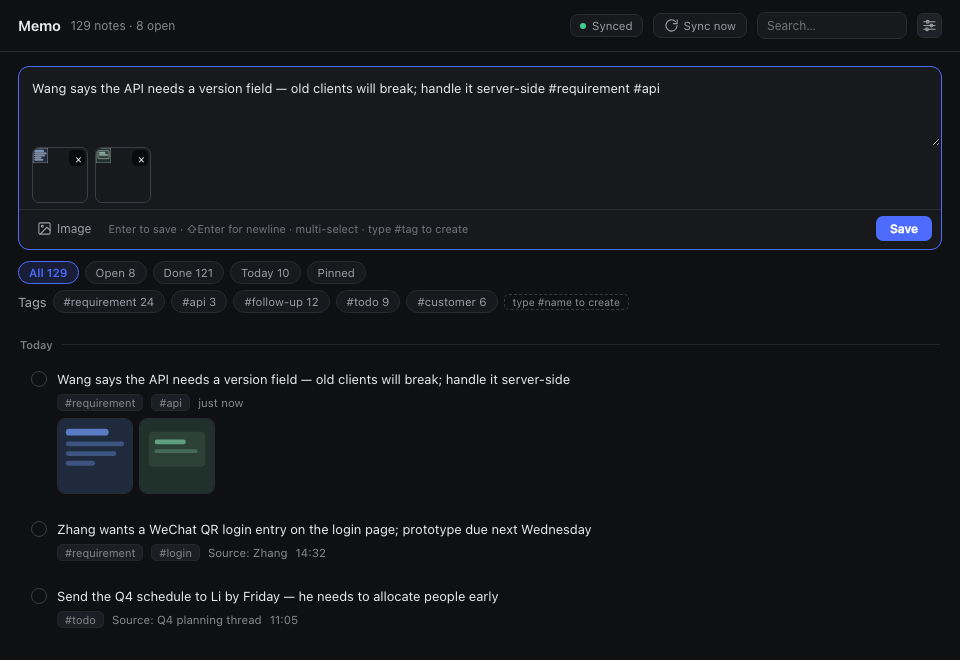Remove the first attached blue image
The width and height of the screenshot is (960, 660).
78,160
